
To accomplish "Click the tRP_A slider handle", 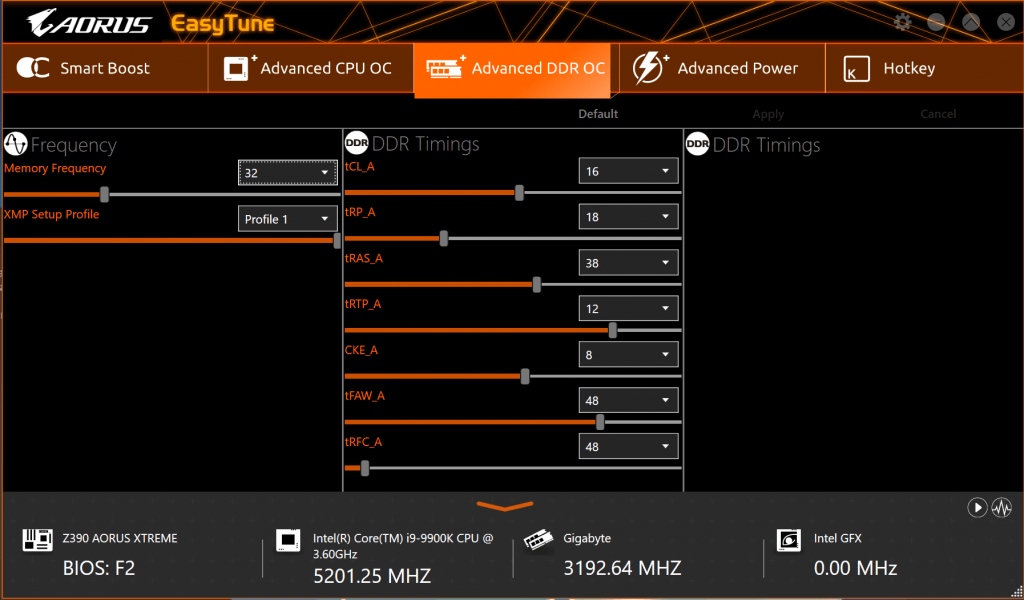I will [x=444, y=238].
